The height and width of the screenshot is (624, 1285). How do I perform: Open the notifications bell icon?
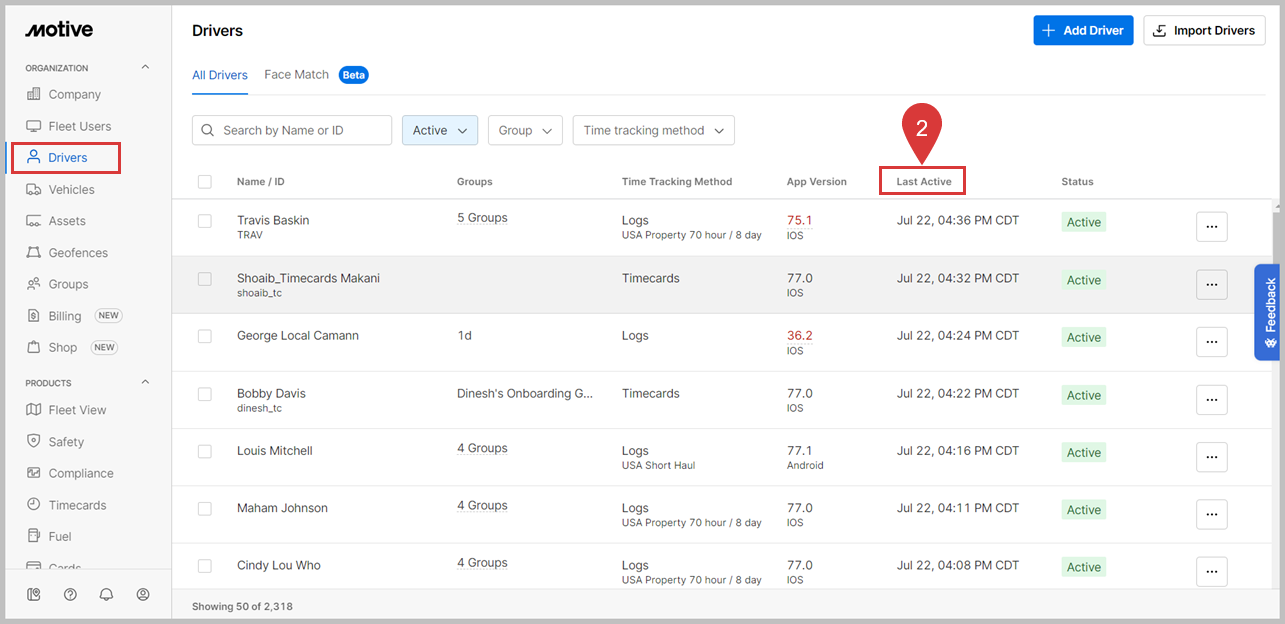pyautogui.click(x=106, y=594)
